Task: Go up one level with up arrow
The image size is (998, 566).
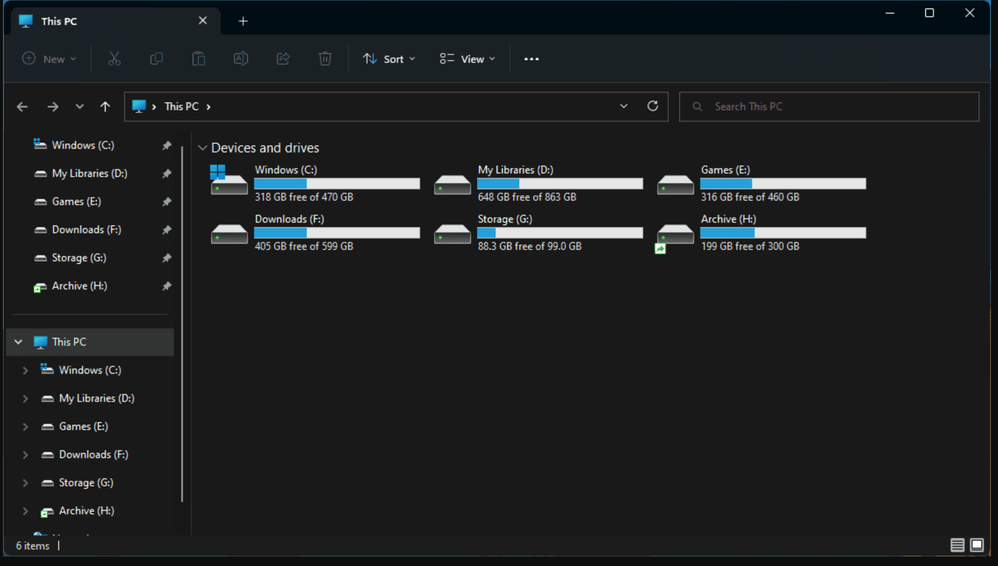Action: click(105, 106)
